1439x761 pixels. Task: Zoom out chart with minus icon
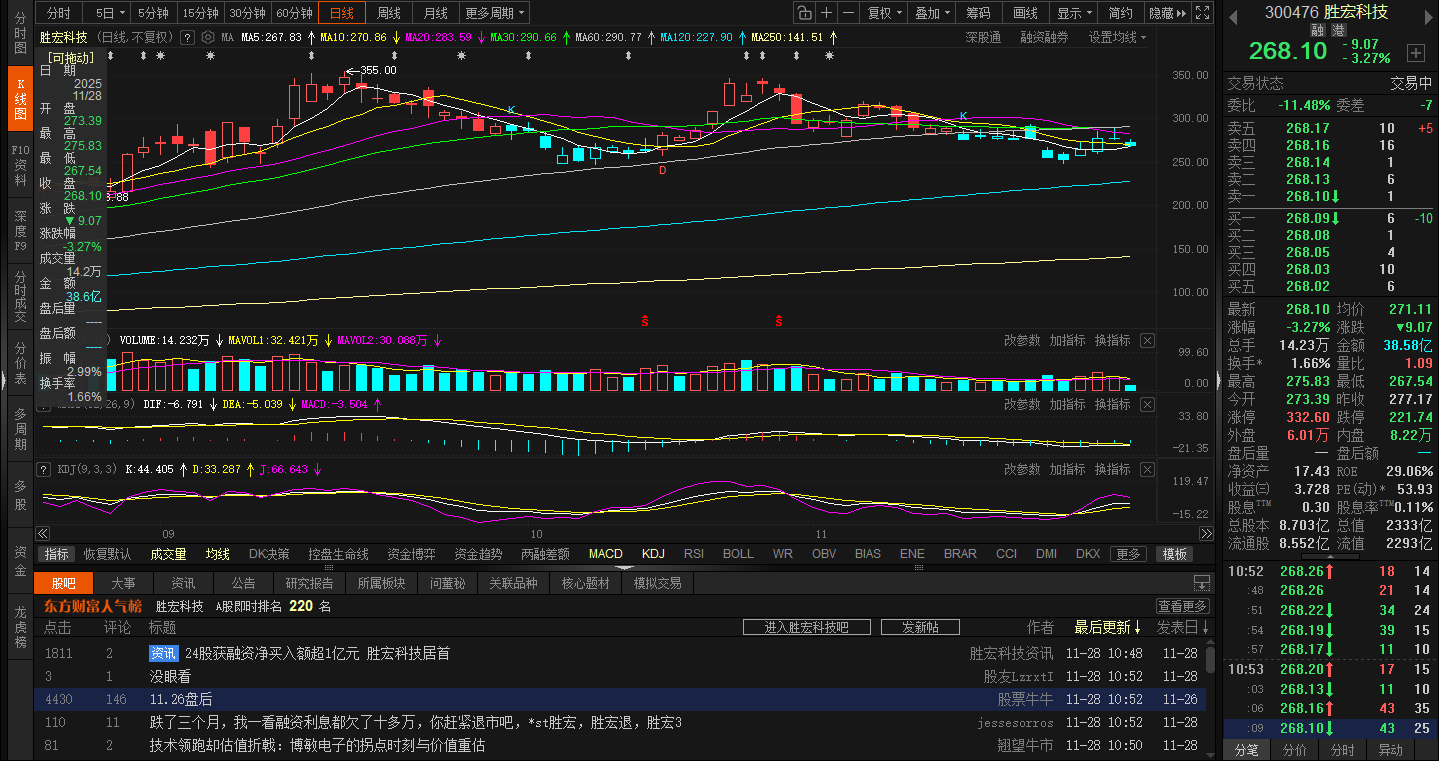click(848, 13)
